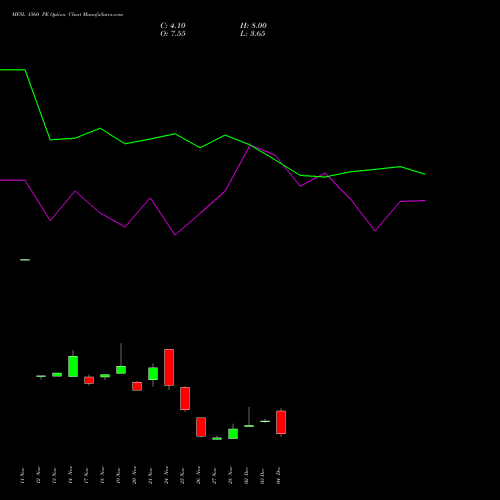Viewport: 500px width, 500px height.
Task: Select the thin candle for 03 Dec
Action: [265, 421]
